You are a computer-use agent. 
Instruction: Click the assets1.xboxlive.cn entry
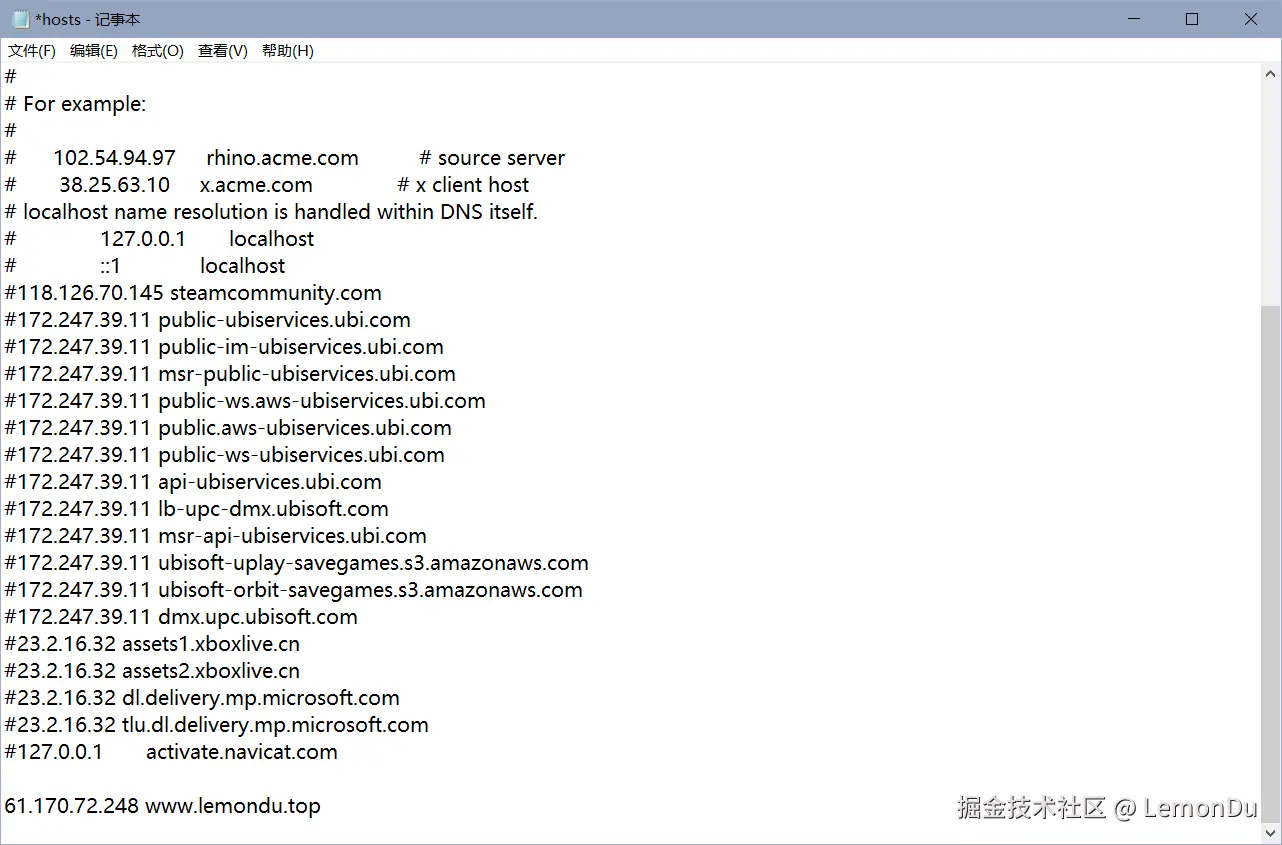(x=150, y=643)
